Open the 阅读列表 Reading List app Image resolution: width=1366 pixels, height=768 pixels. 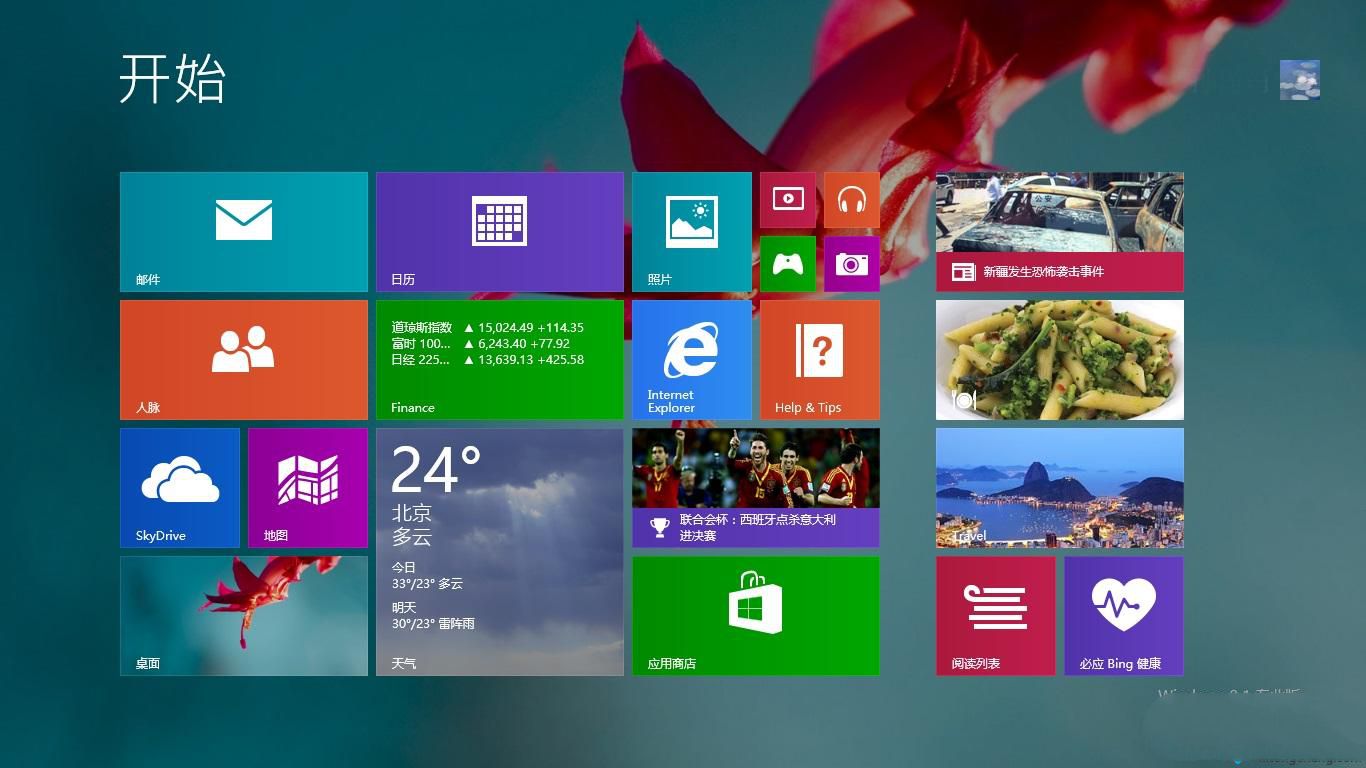point(995,615)
